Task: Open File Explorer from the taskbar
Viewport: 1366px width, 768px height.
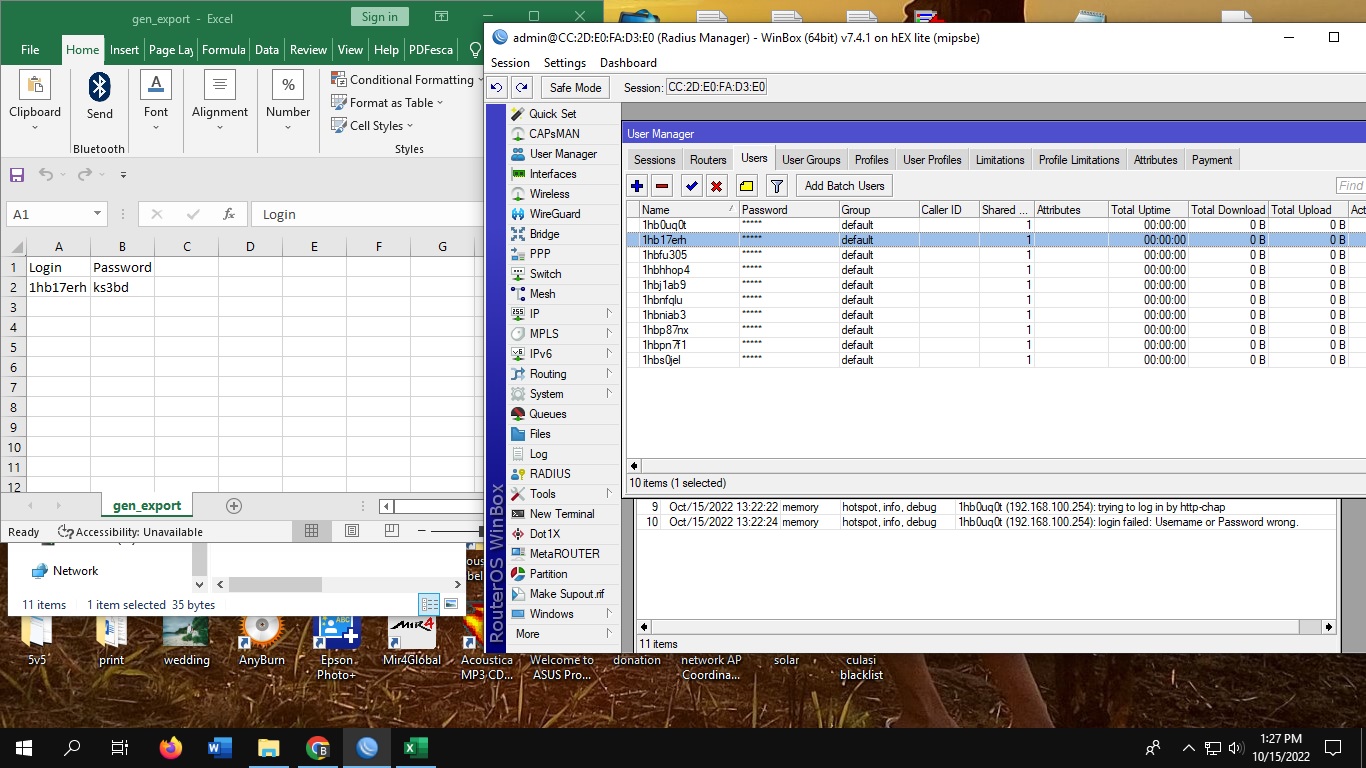Action: (x=269, y=747)
